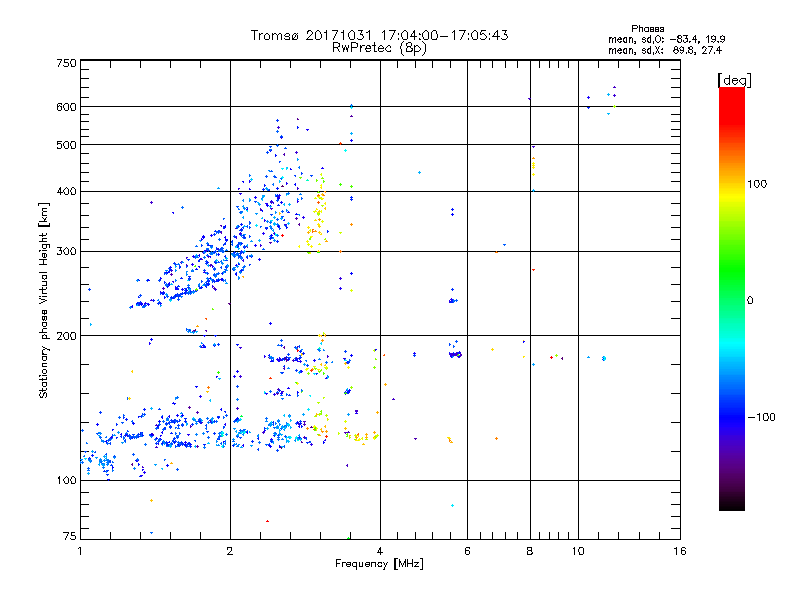Click the y-axis tick label '500'
Image resolution: width=800 pixels, height=600 pixels.
click(66, 145)
